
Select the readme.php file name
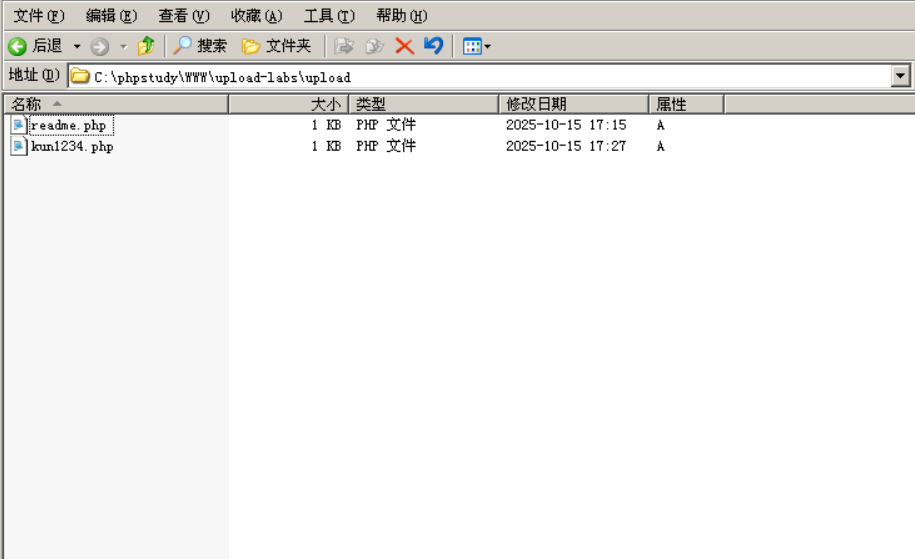pos(69,125)
